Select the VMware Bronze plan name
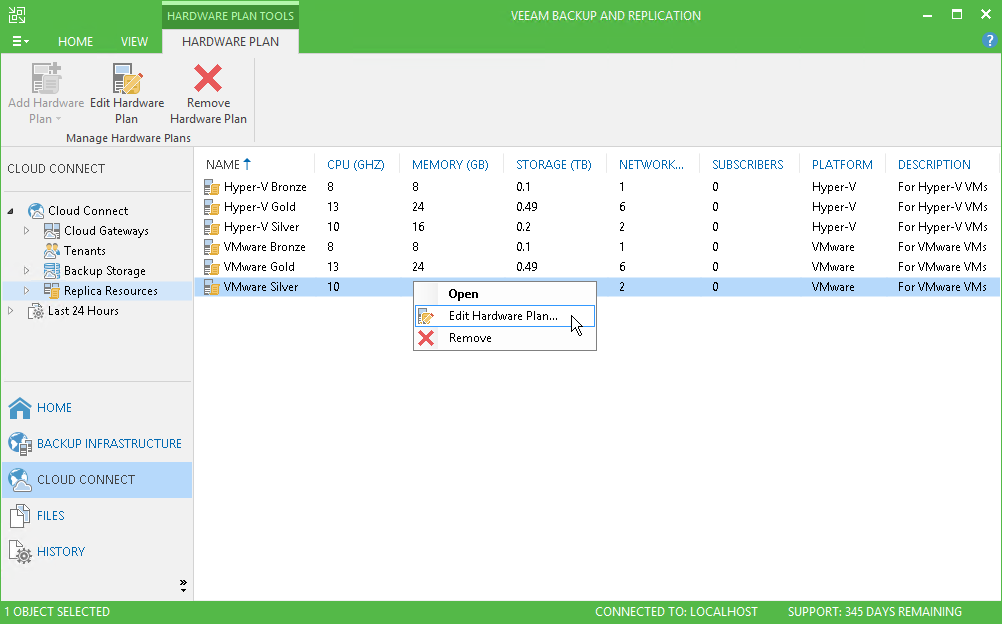The width and height of the screenshot is (1002, 624). point(265,247)
